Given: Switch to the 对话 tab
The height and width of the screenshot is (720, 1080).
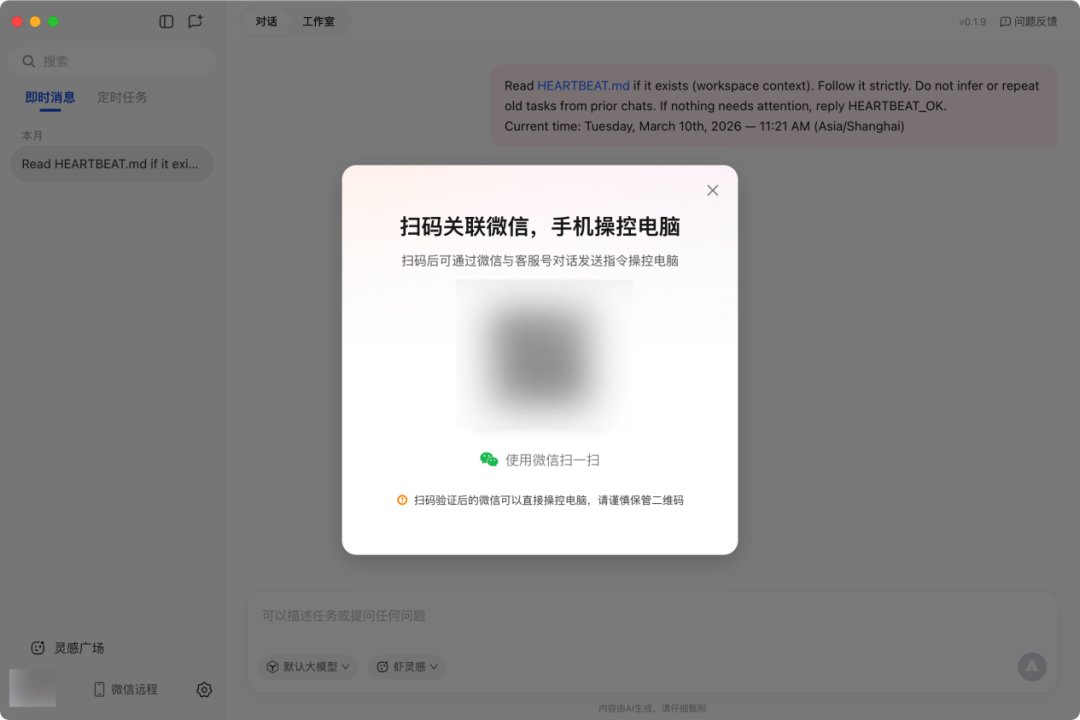Looking at the screenshot, I should pyautogui.click(x=266, y=21).
